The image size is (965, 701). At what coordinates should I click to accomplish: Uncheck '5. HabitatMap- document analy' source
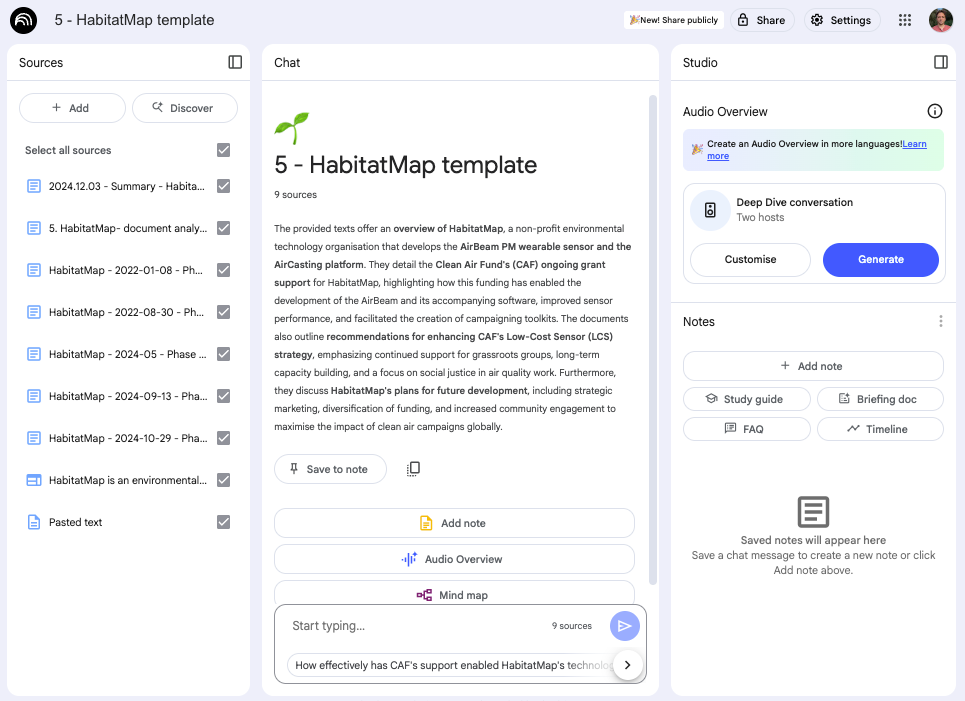(223, 228)
